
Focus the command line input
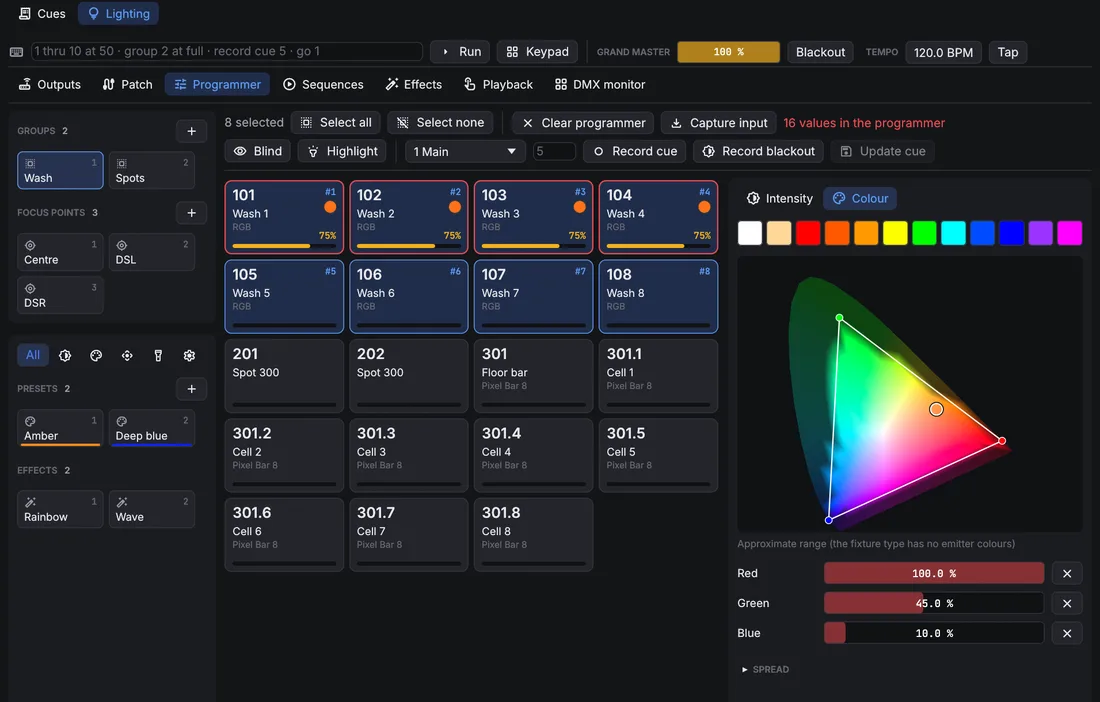(x=227, y=51)
